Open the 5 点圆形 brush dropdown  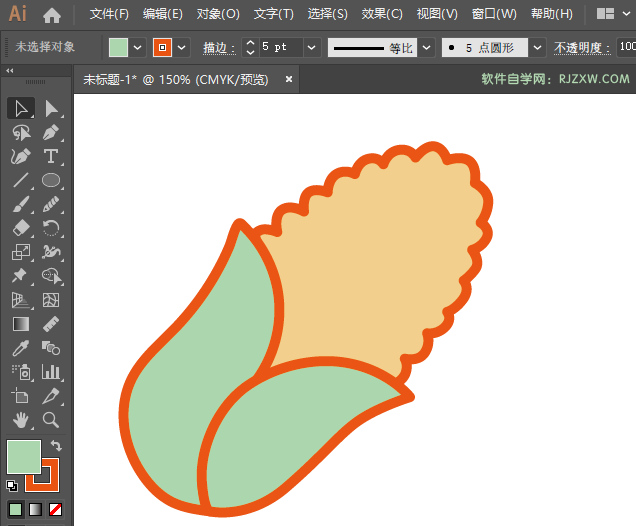[x=537, y=47]
